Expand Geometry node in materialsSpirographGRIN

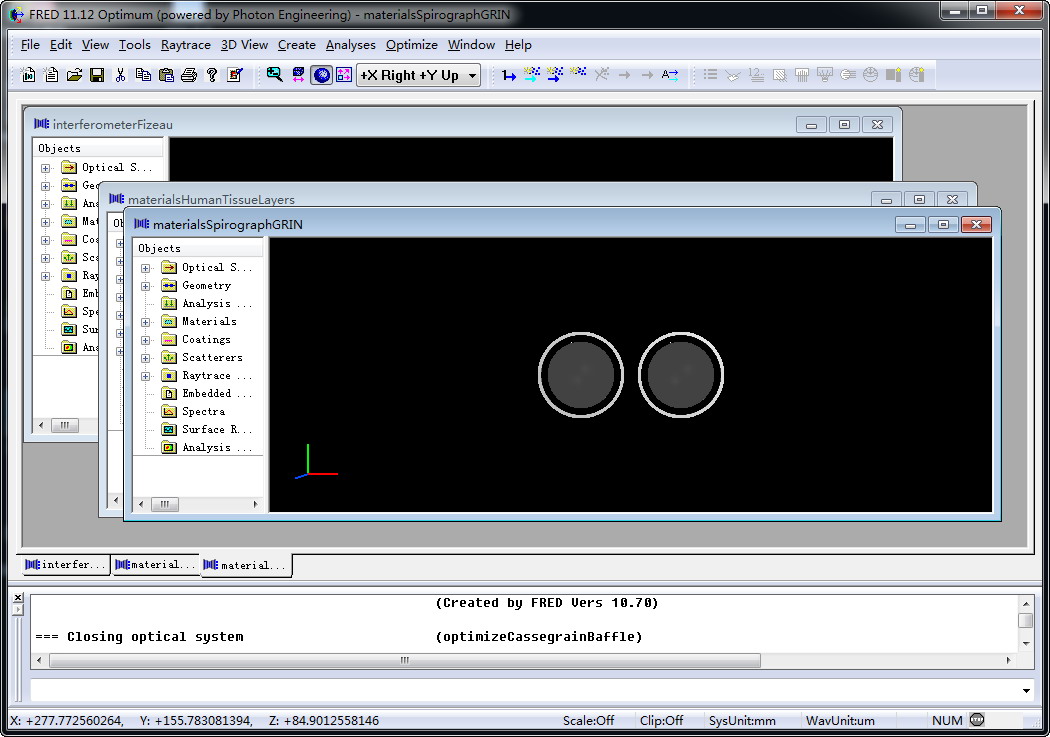coord(145,286)
